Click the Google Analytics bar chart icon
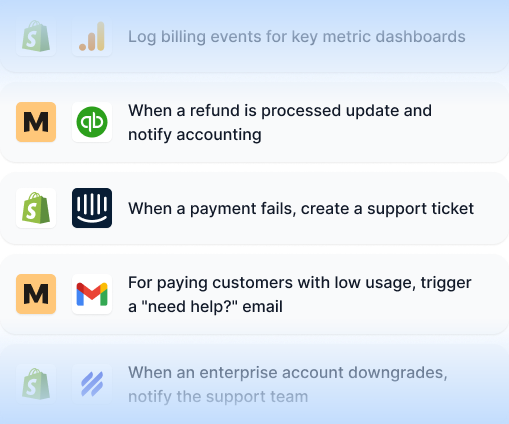The width and height of the screenshot is (509, 424). pos(92,36)
